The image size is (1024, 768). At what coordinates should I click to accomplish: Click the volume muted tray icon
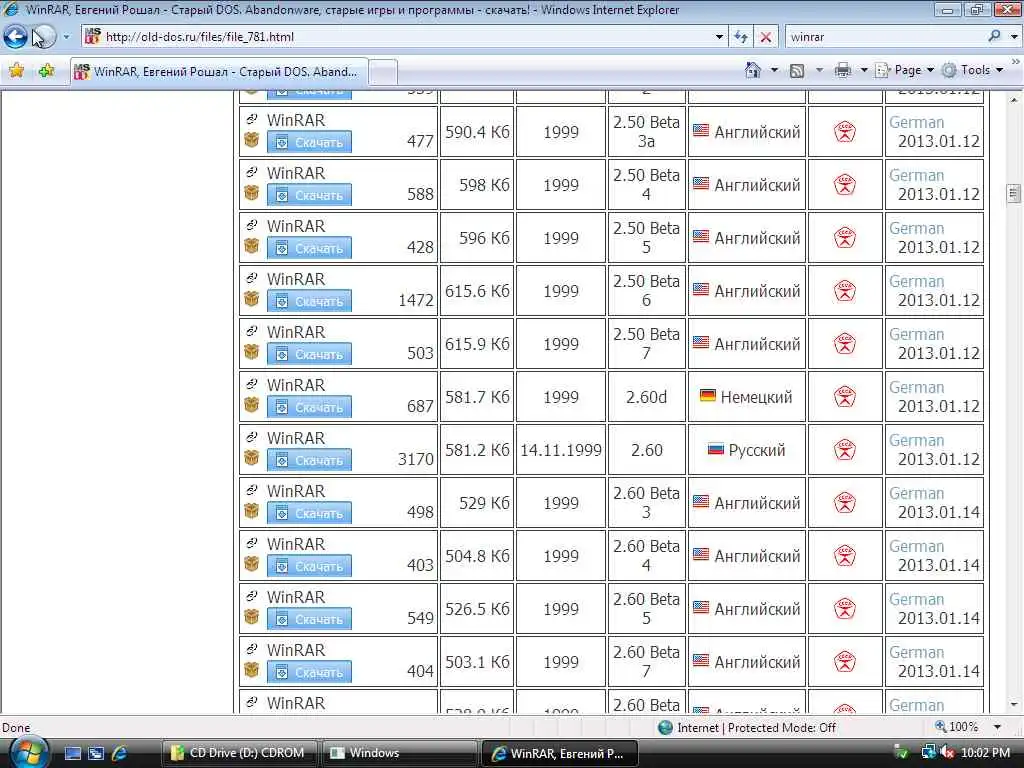pyautogui.click(x=947, y=752)
